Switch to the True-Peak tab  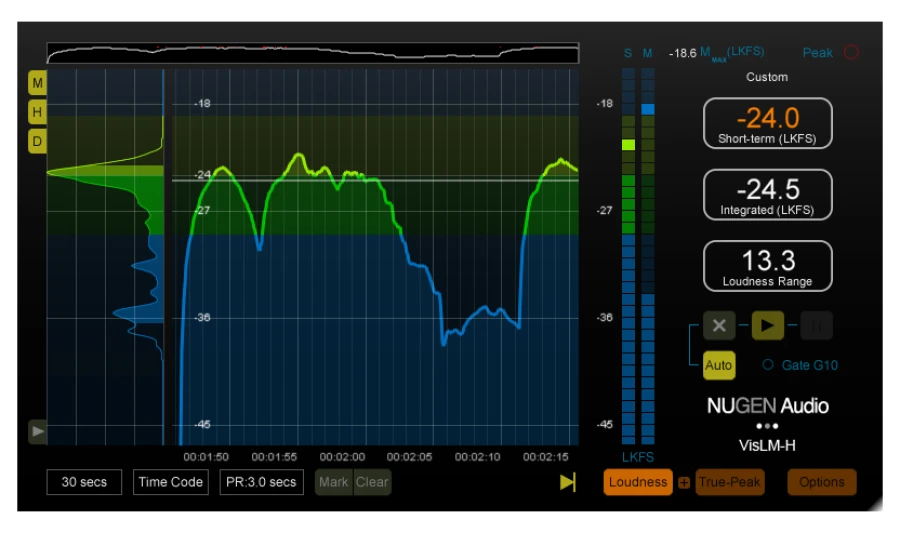point(730,482)
